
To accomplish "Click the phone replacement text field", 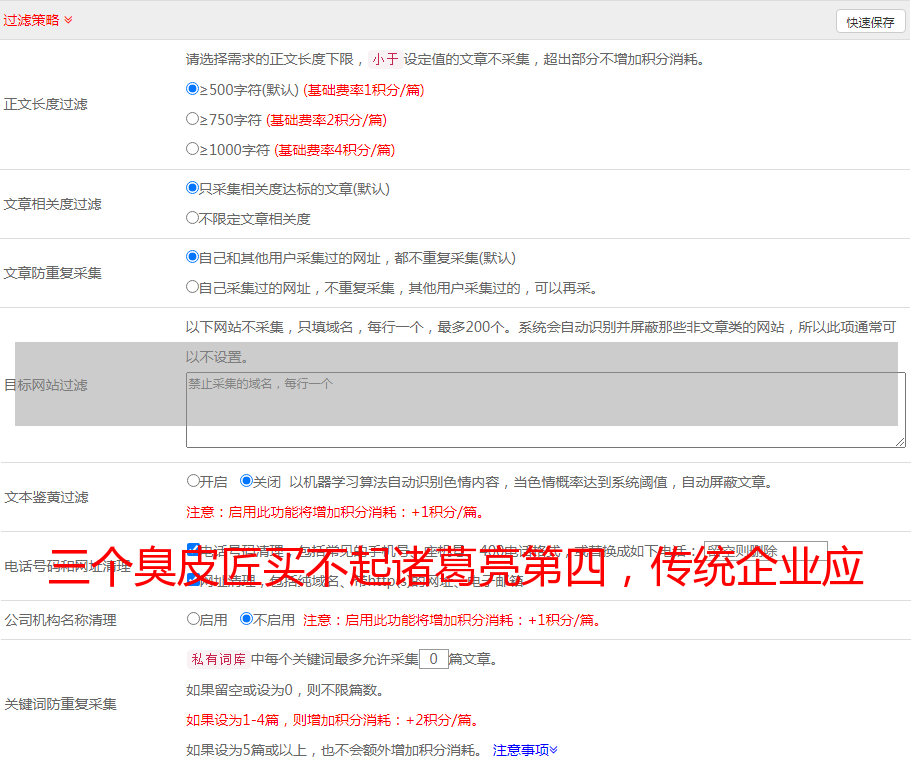I will point(765,551).
